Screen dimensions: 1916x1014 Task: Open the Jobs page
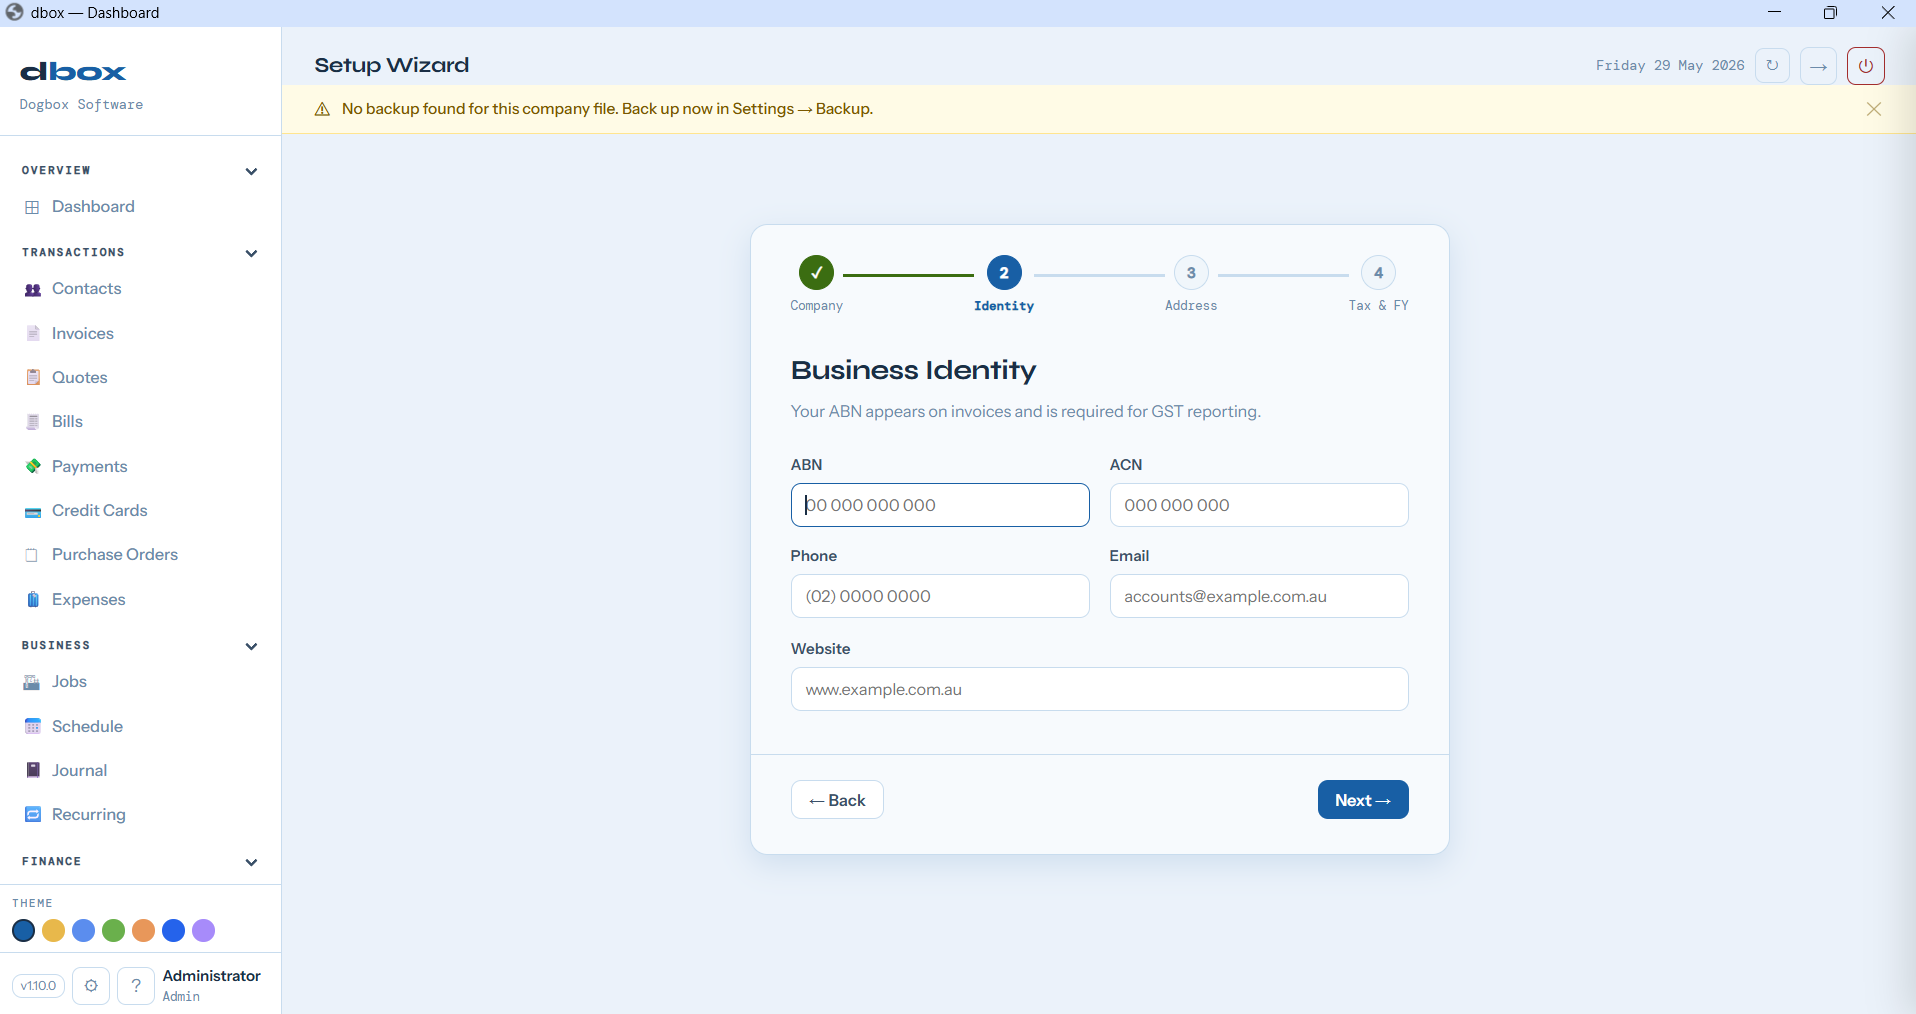click(70, 682)
